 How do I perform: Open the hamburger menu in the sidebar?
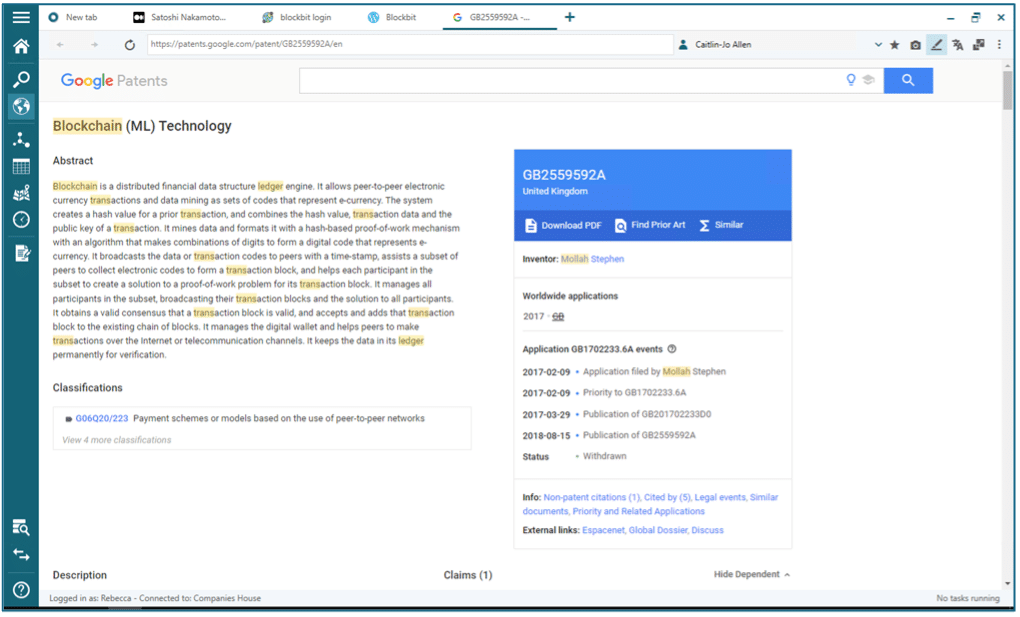(21, 17)
